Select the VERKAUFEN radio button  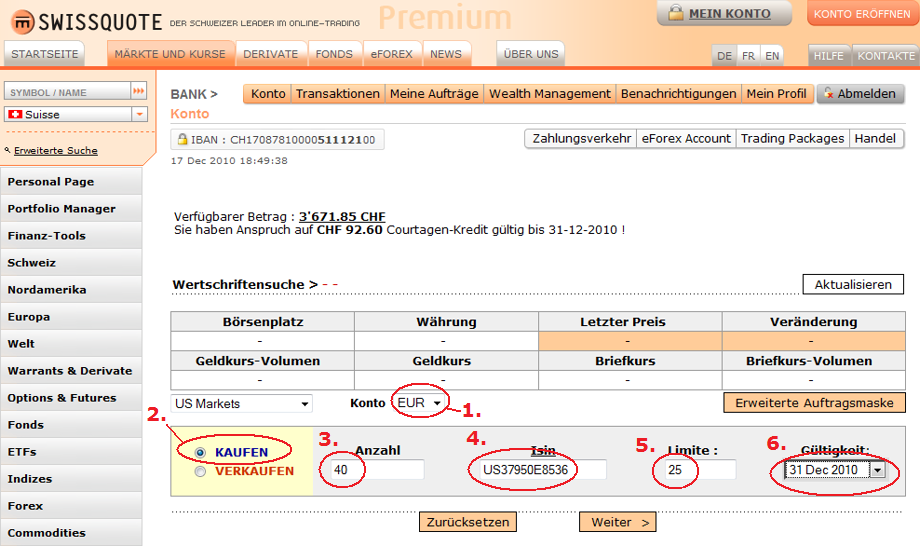201,472
